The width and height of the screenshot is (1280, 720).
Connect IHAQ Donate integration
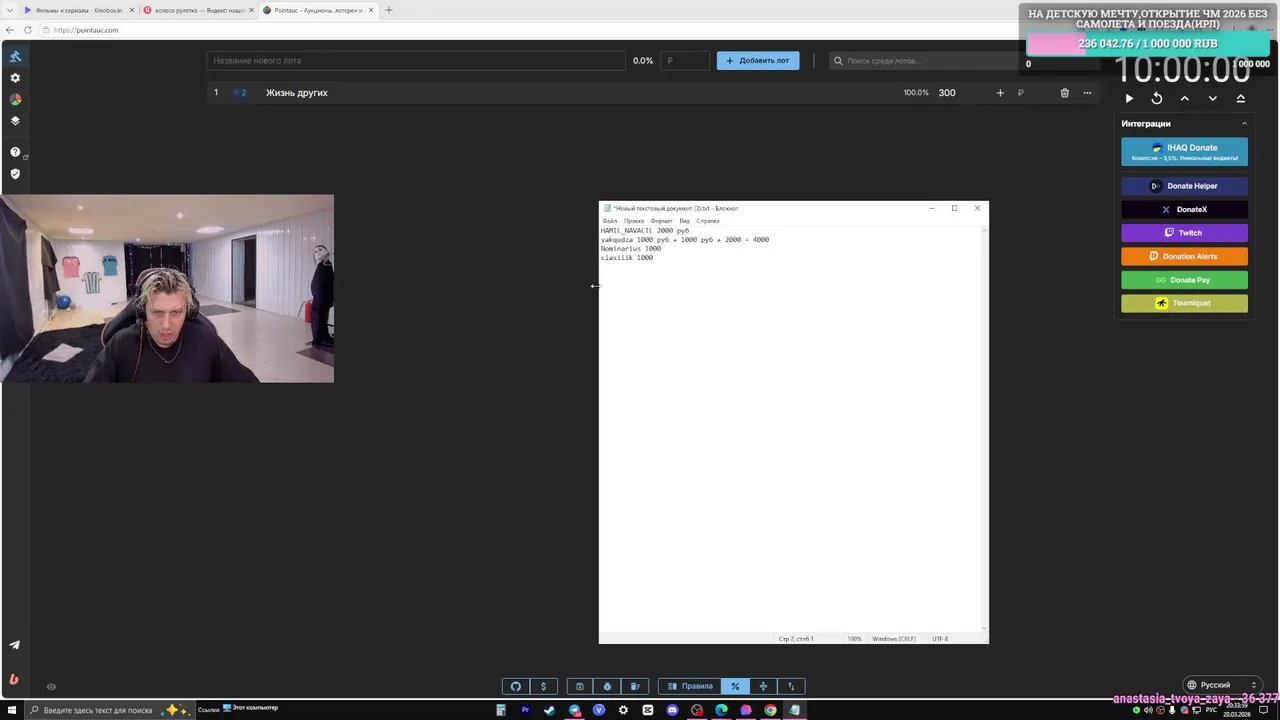coord(1184,152)
